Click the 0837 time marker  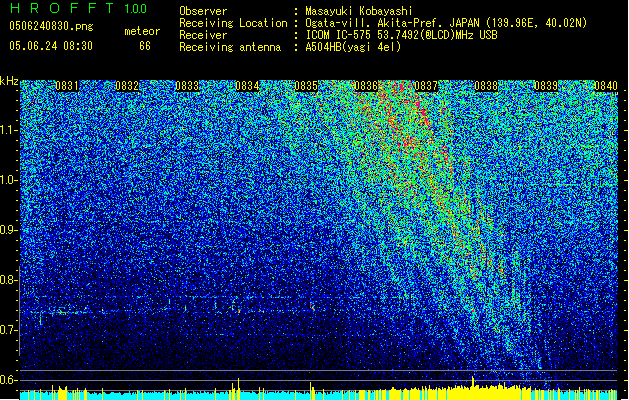coord(426,86)
